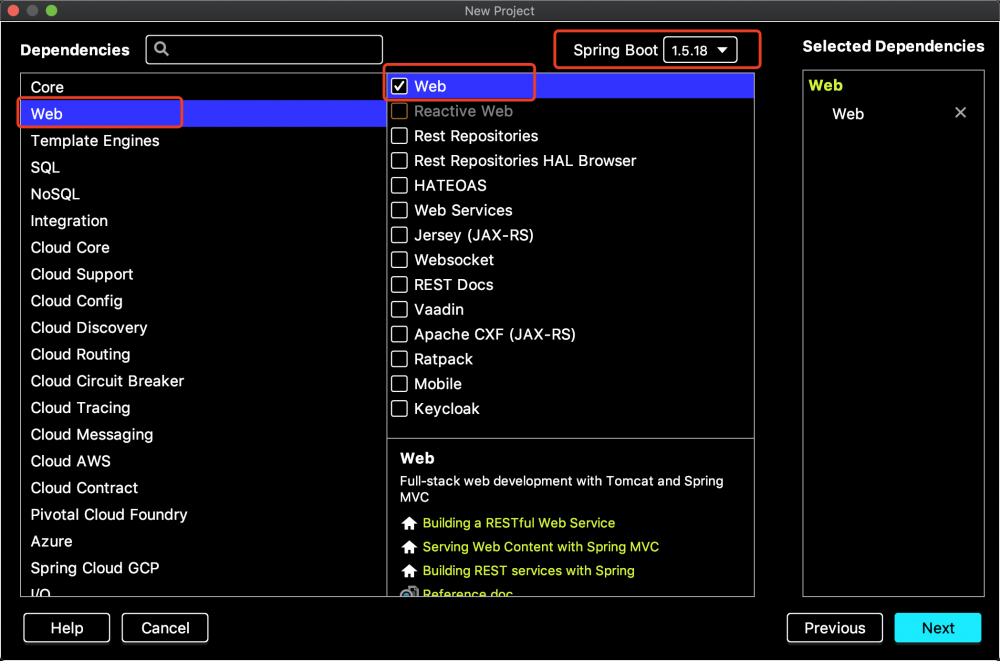
Task: Uncheck the Web dependency checkbox
Action: tap(399, 86)
